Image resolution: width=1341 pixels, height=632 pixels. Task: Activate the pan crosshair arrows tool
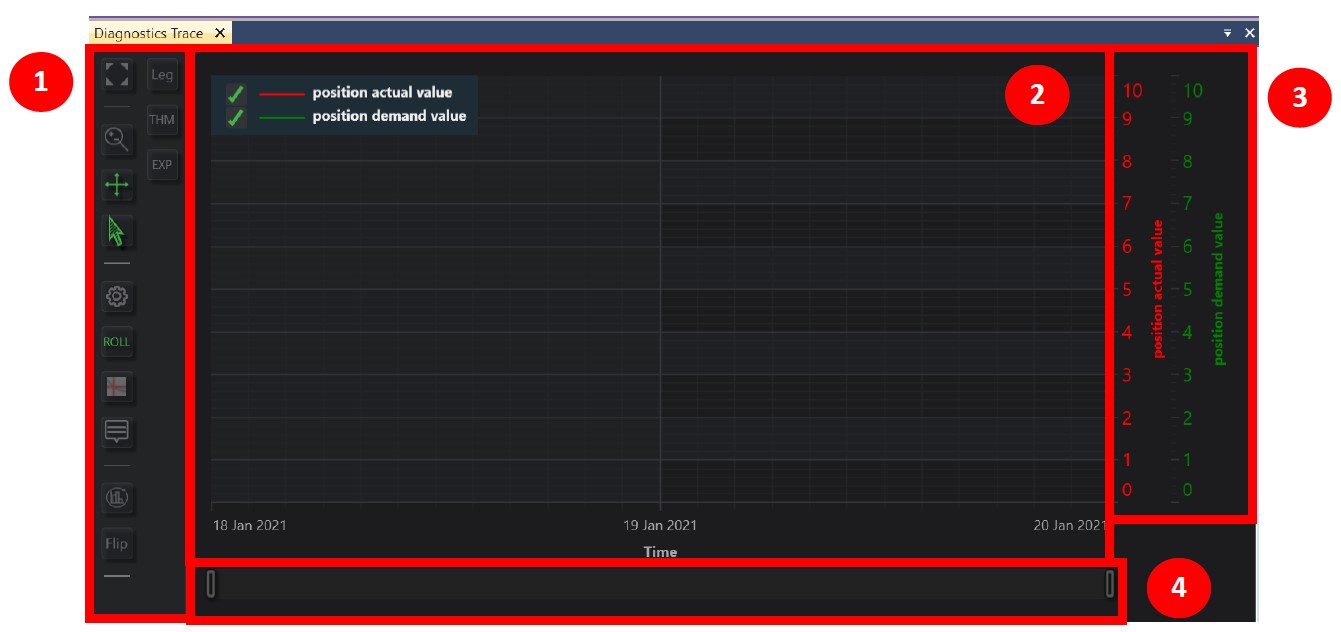[x=117, y=185]
